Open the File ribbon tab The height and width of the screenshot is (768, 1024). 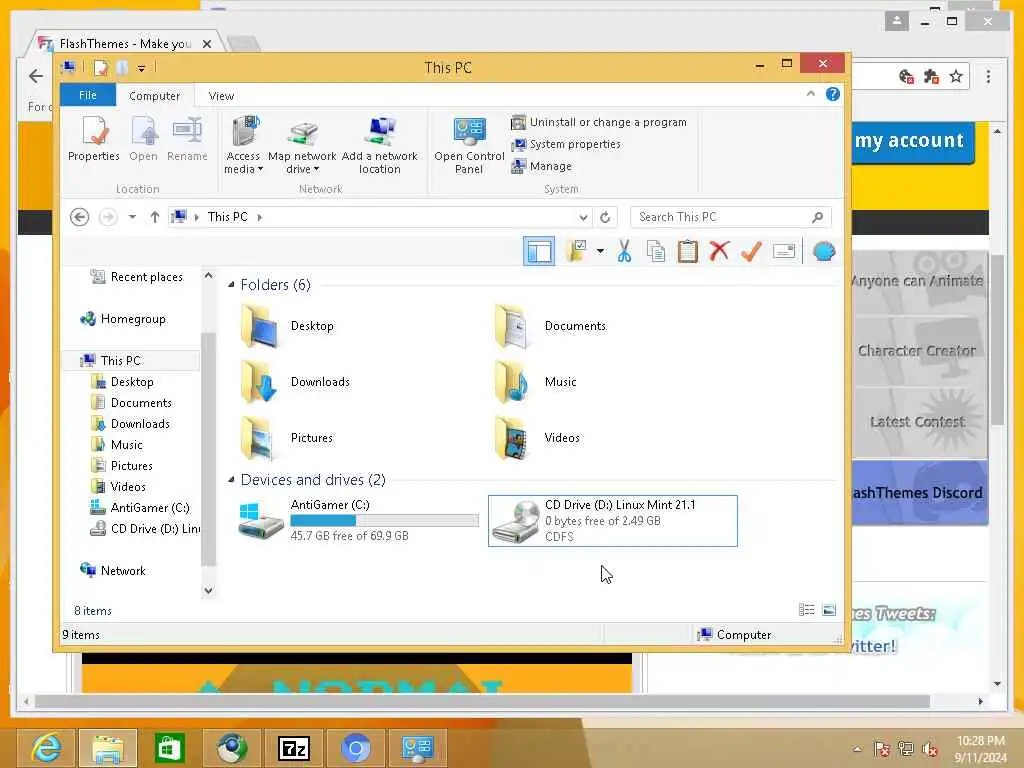[x=88, y=95]
